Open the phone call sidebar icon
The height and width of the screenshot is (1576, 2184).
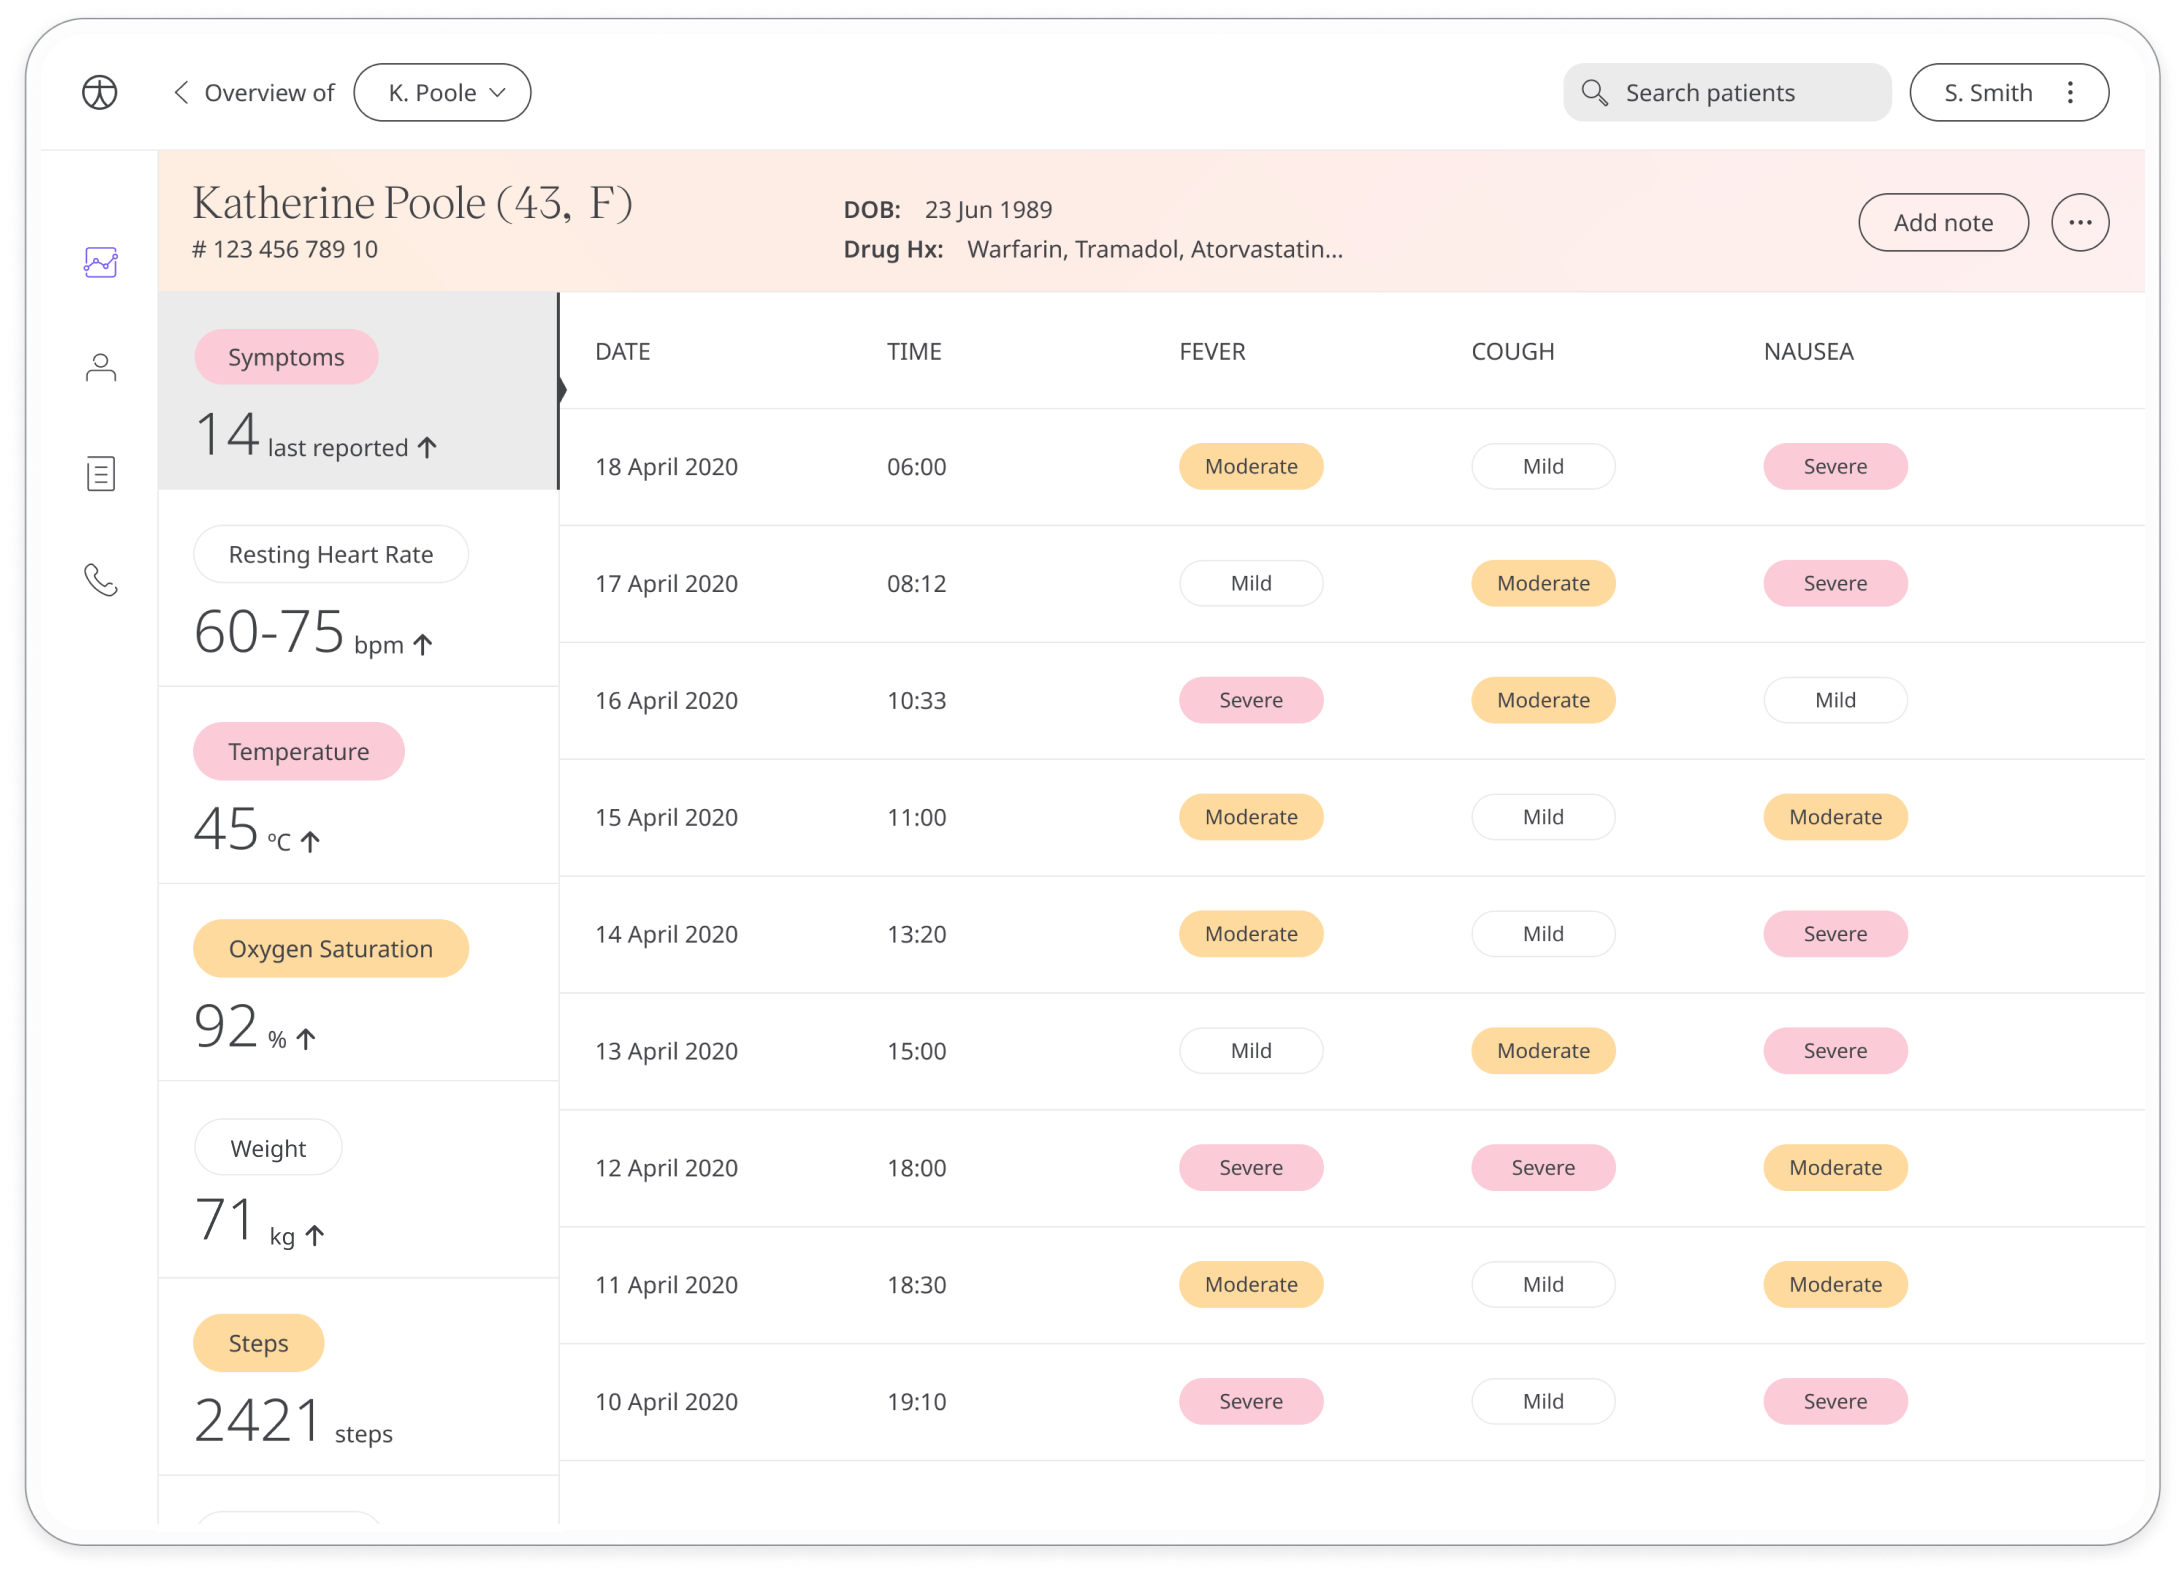pyautogui.click(x=101, y=580)
